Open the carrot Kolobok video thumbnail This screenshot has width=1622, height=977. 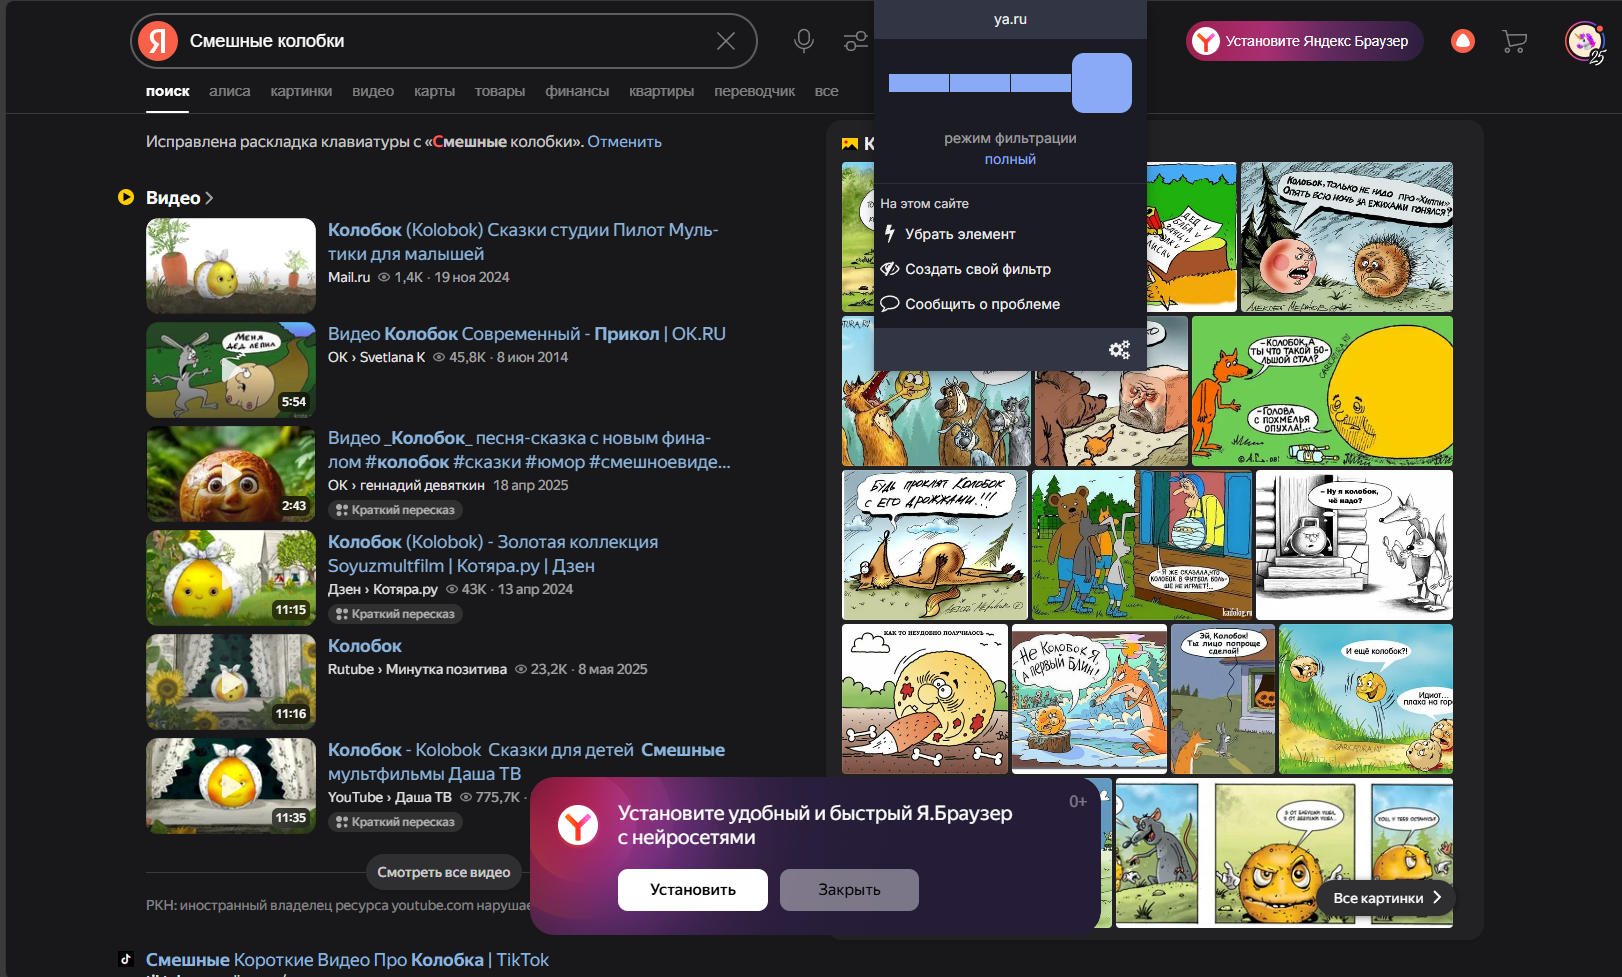click(231, 266)
